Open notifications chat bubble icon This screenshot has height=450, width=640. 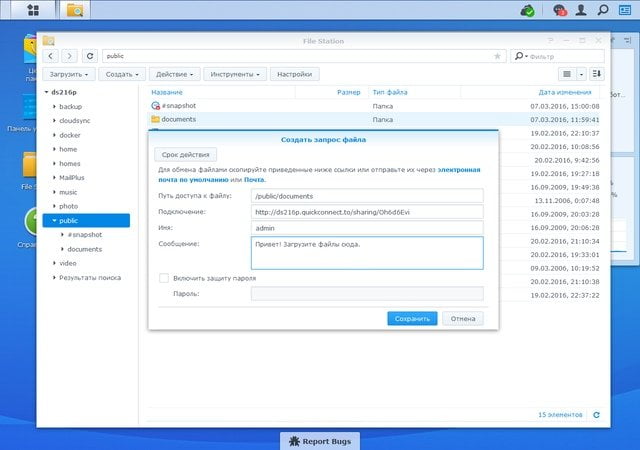pos(559,10)
